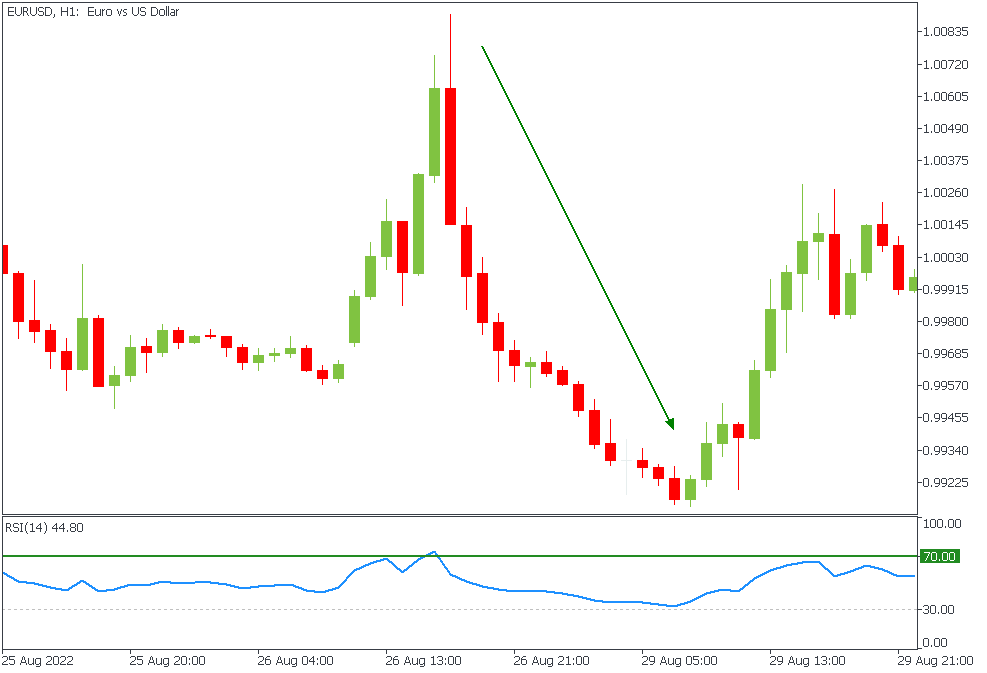Click the 1.00720 price label
The height and width of the screenshot is (673, 987).
[945, 64]
